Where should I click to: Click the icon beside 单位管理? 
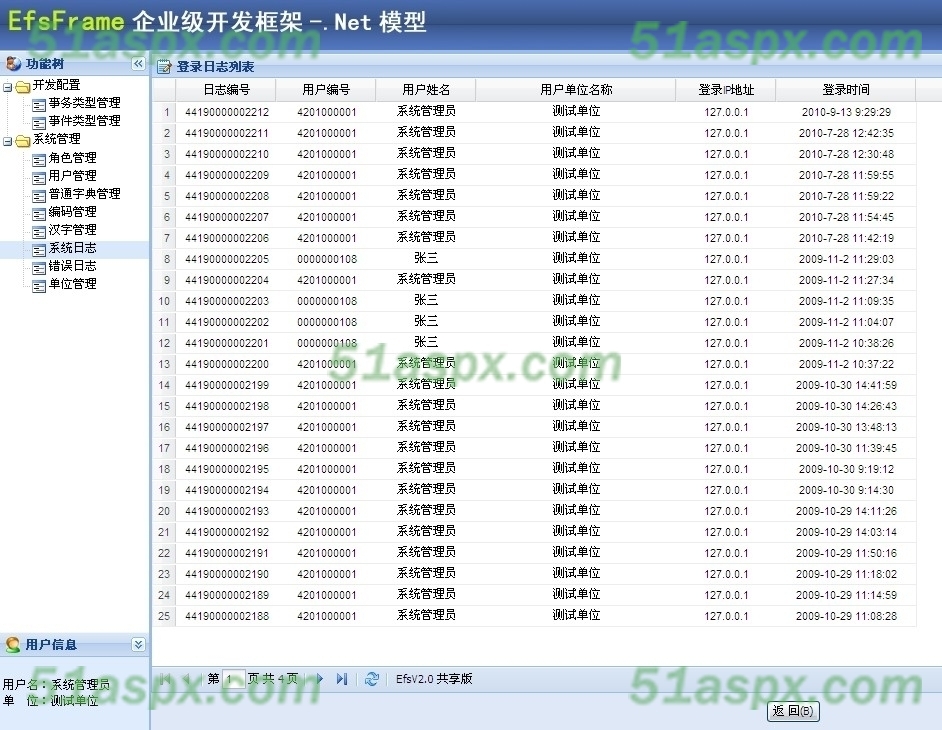39,286
